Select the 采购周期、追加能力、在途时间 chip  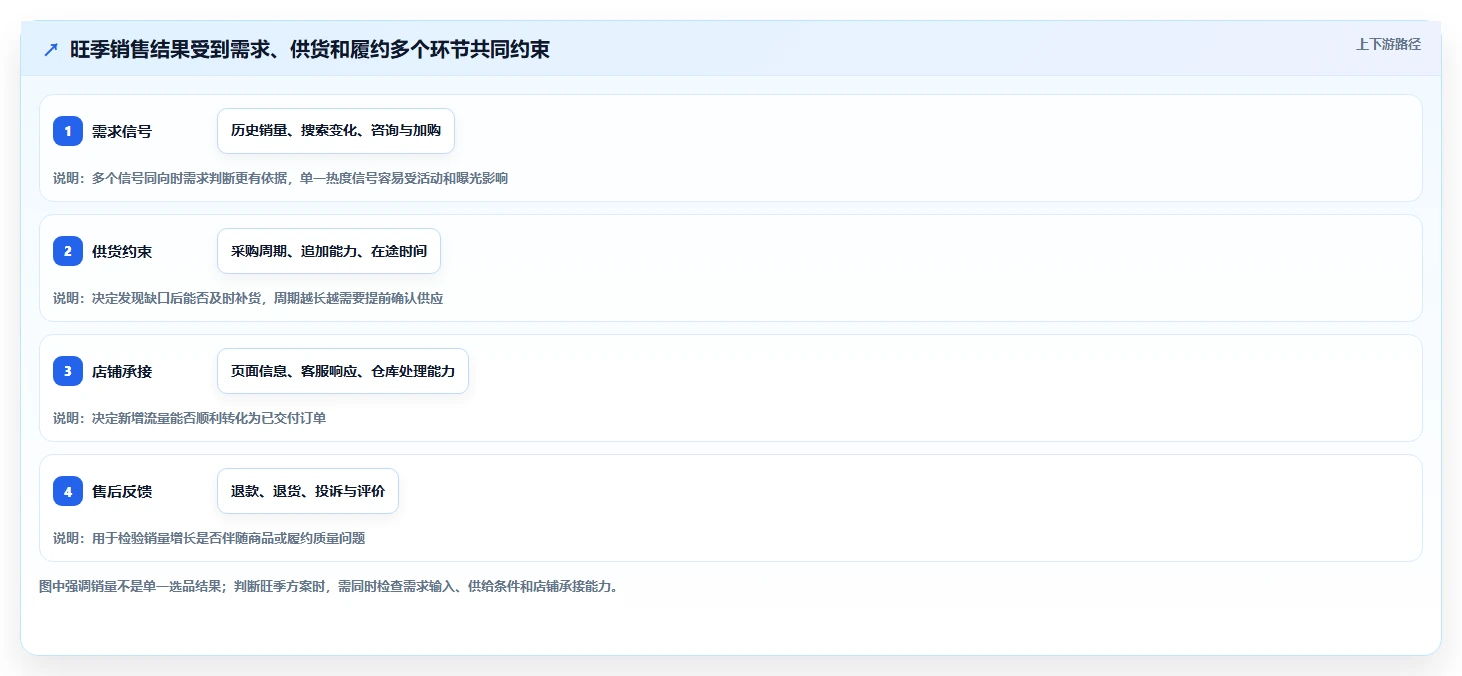329,251
